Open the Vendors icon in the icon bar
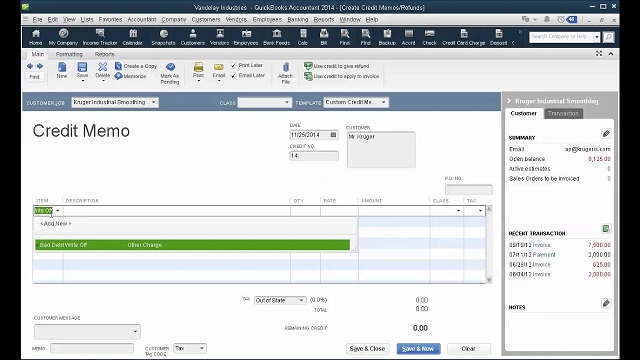 (220, 37)
